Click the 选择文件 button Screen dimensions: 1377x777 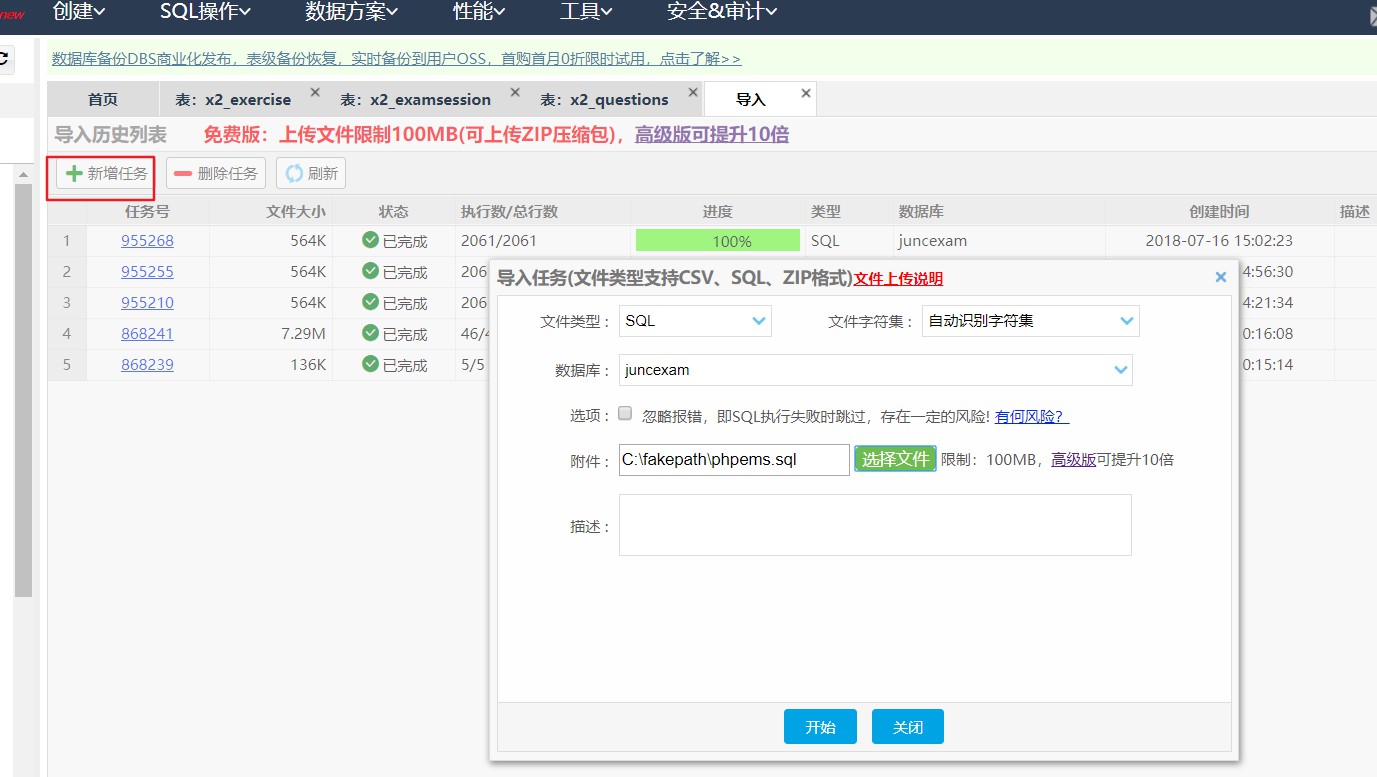click(x=895, y=459)
